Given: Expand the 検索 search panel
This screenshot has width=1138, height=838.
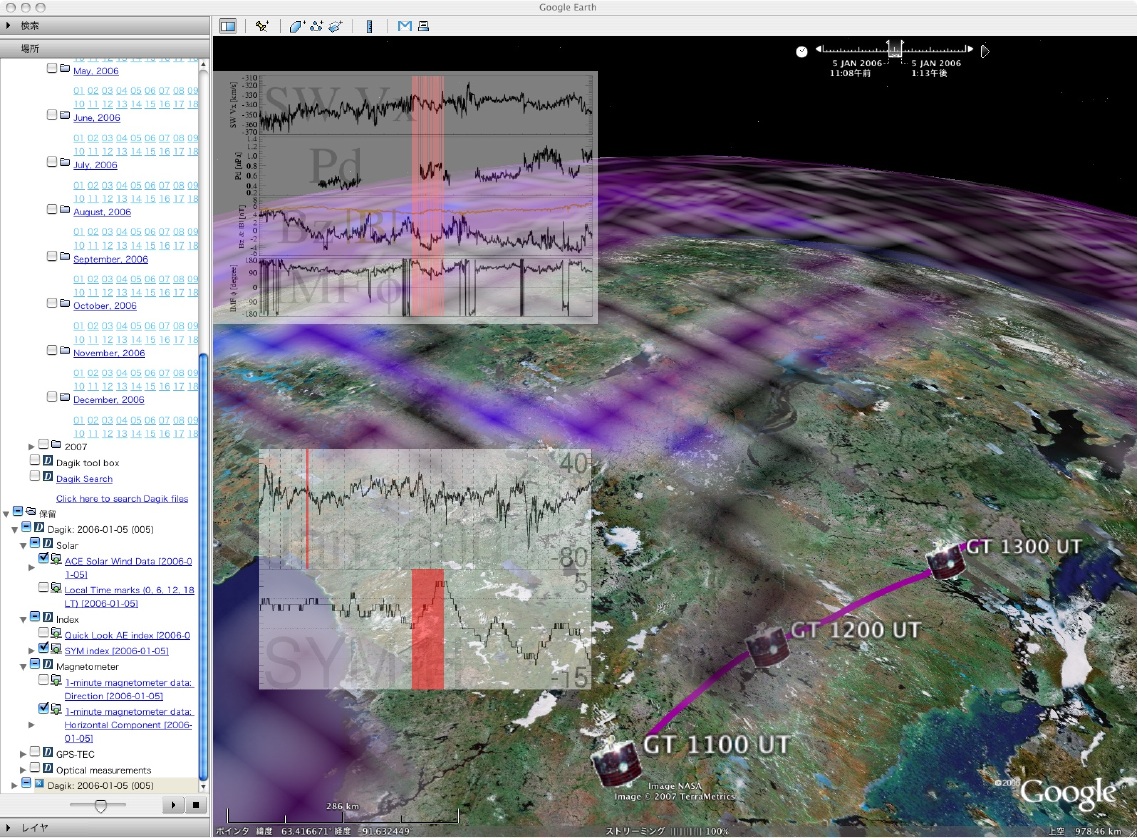Looking at the screenshot, I should (8, 26).
